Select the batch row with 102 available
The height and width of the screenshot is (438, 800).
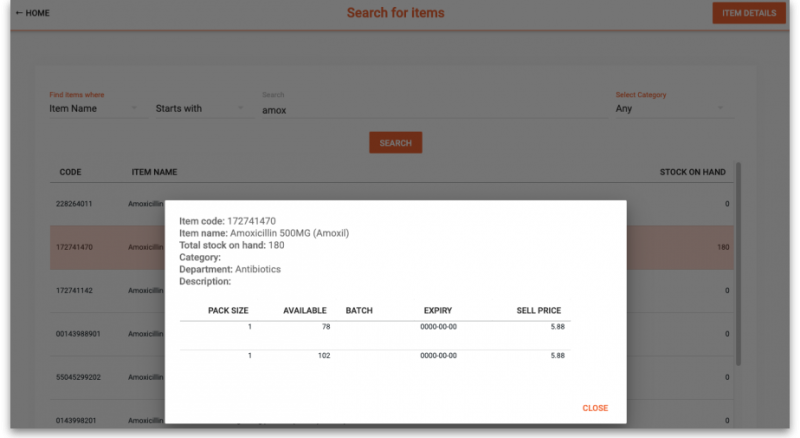(x=375, y=355)
